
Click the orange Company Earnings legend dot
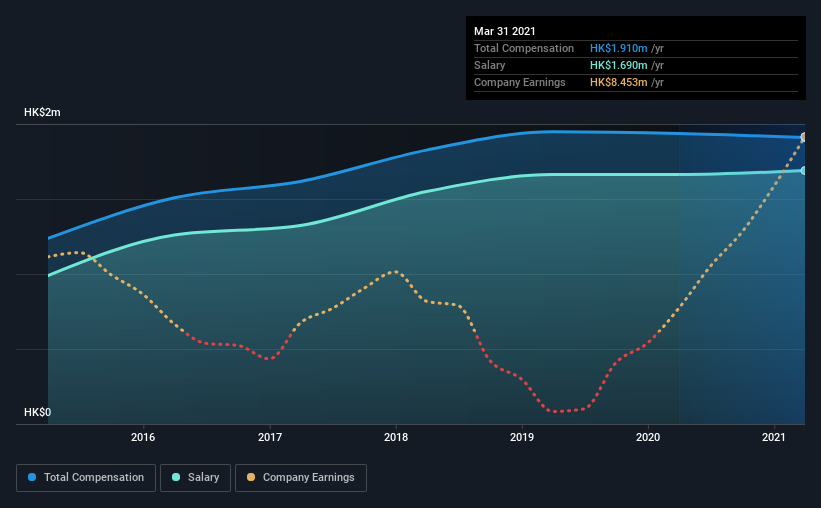[x=251, y=477]
